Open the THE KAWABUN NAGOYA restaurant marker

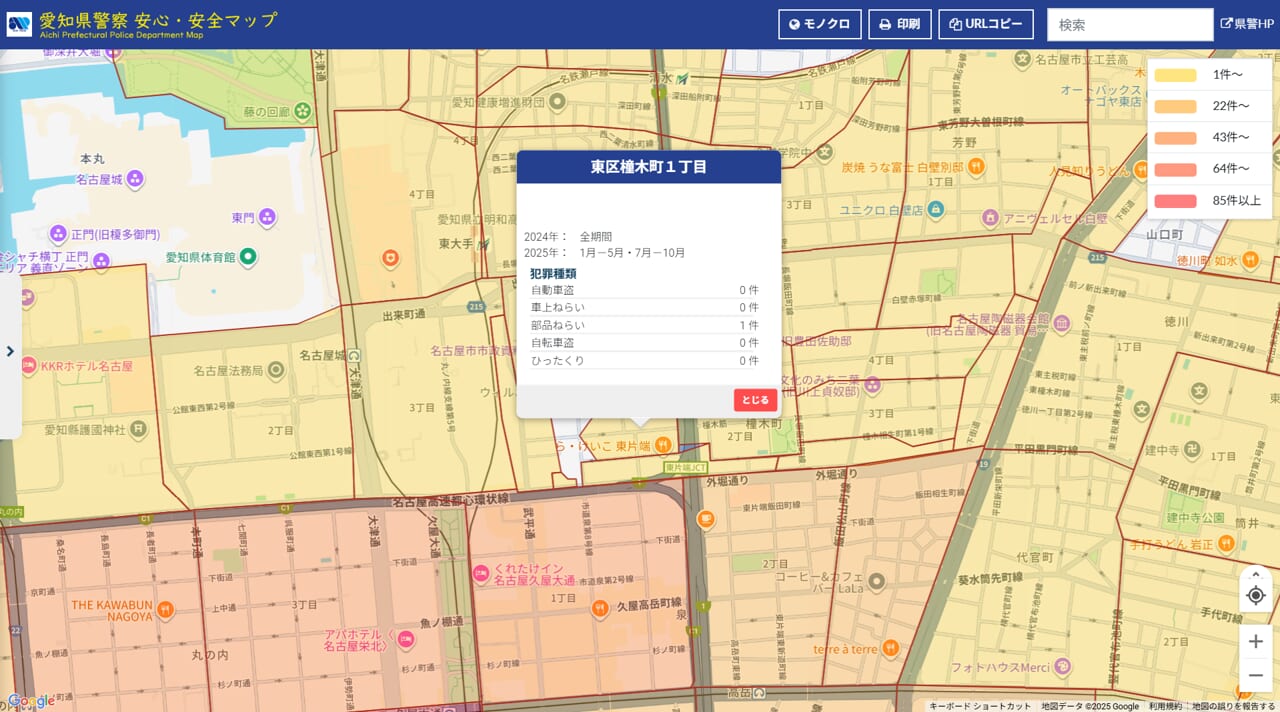pos(166,610)
